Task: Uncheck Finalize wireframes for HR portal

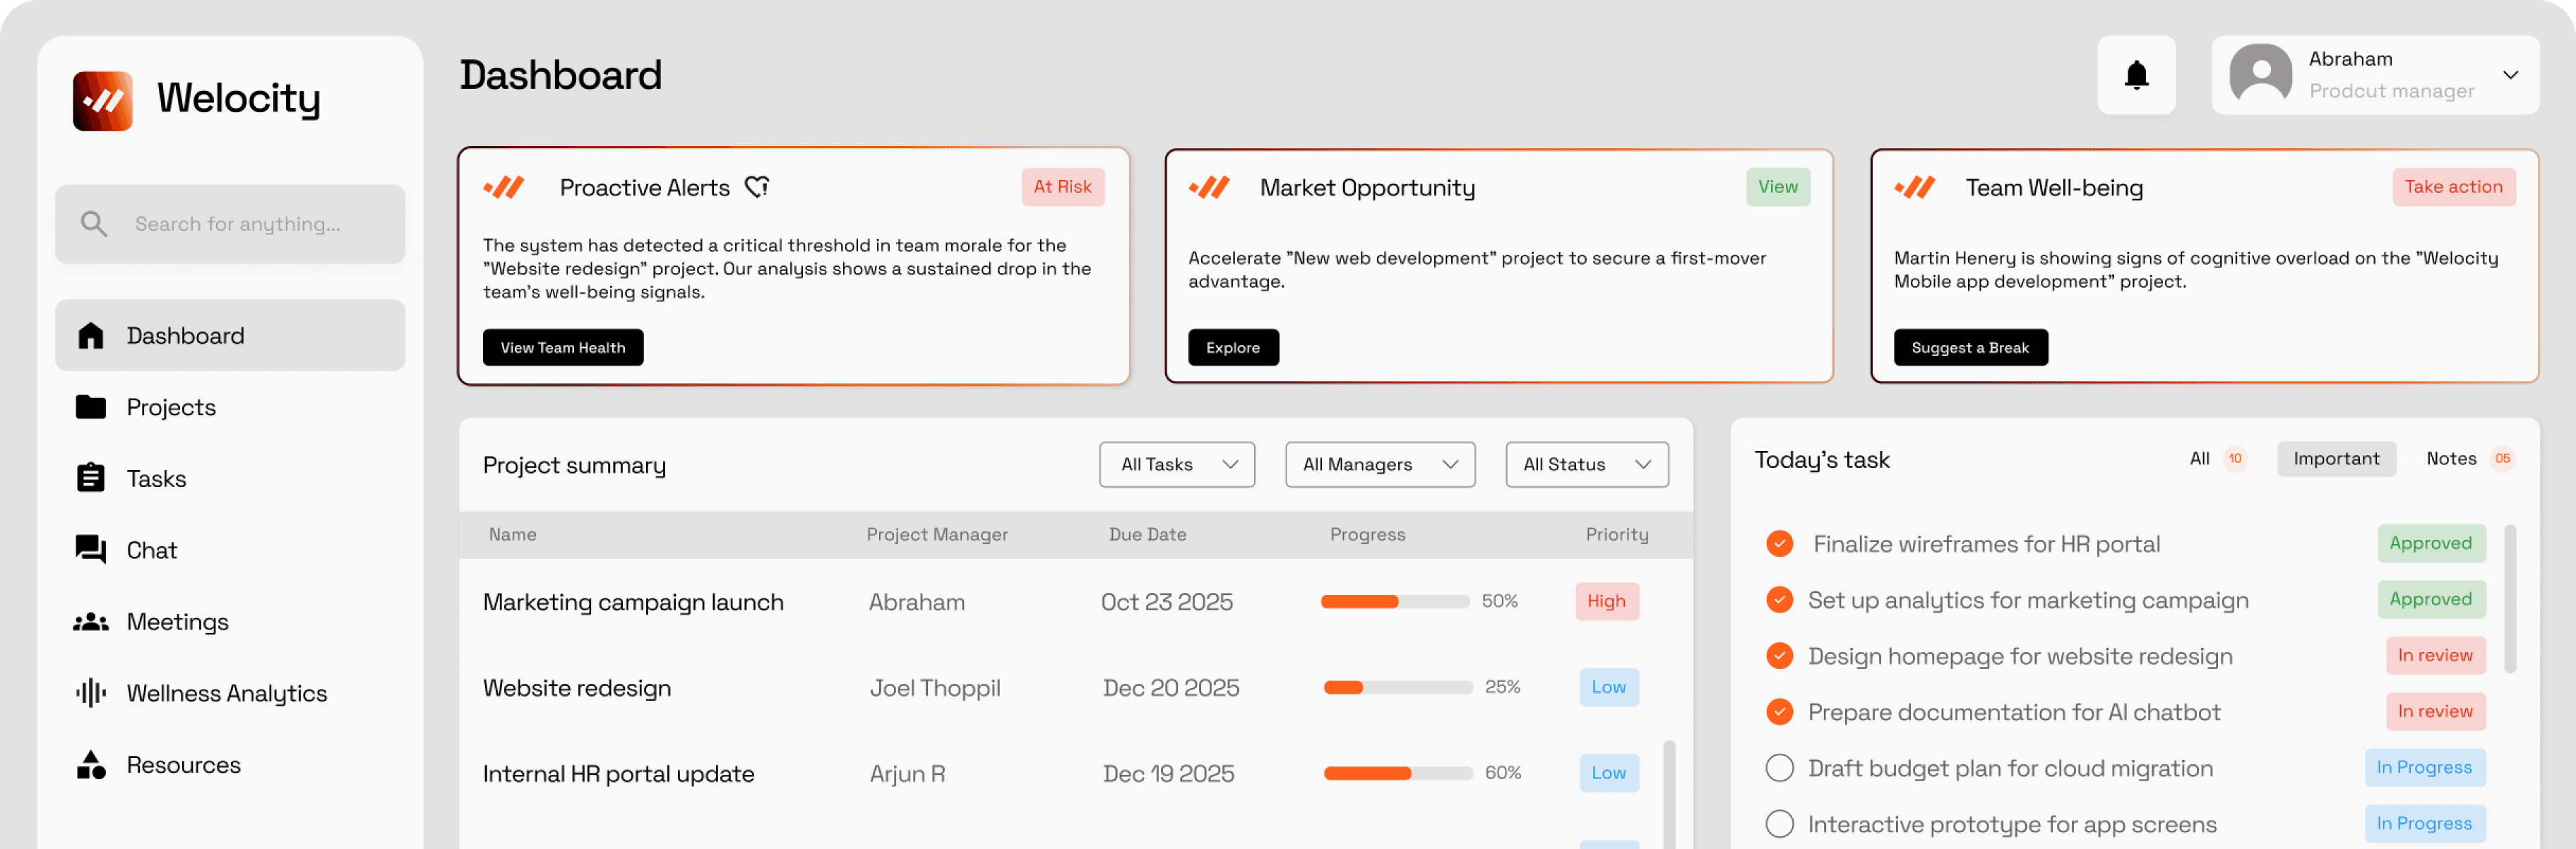Action: click(1779, 543)
